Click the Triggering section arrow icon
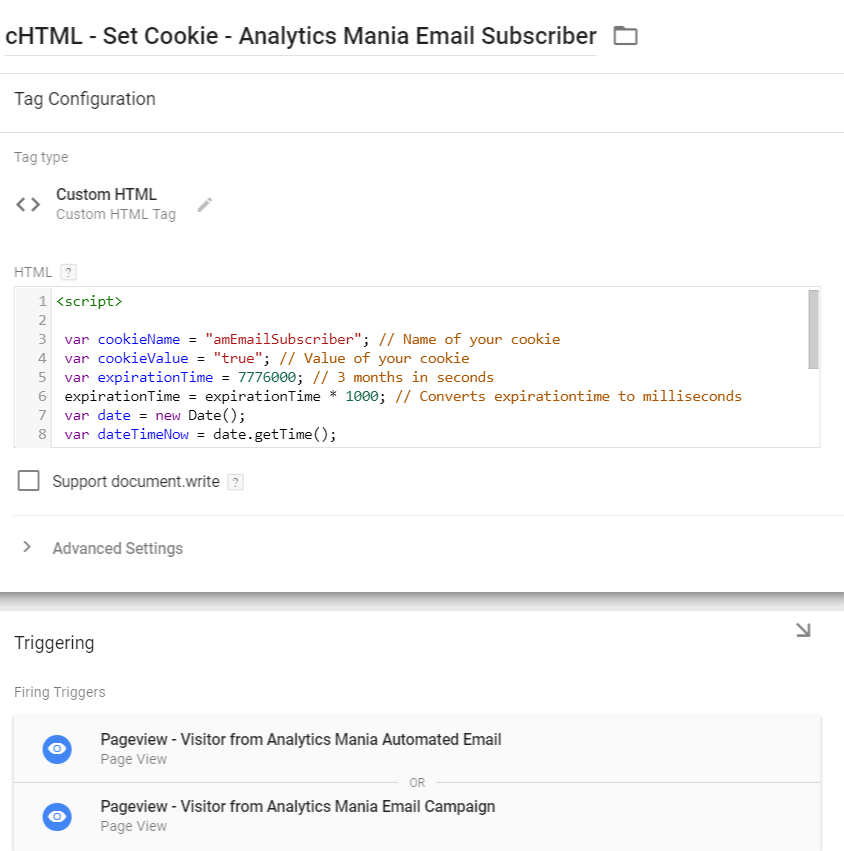 tap(803, 630)
